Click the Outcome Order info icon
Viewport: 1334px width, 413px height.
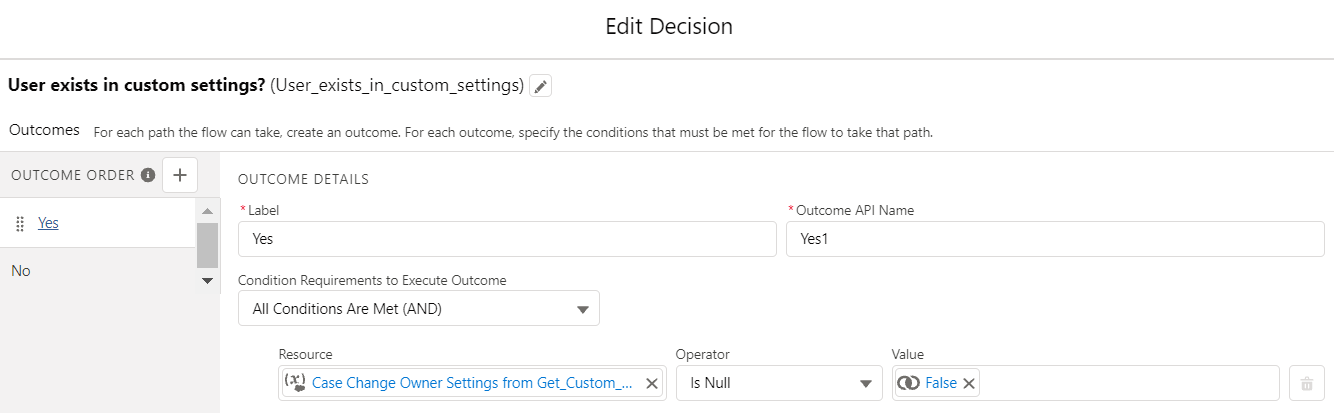tap(148, 175)
